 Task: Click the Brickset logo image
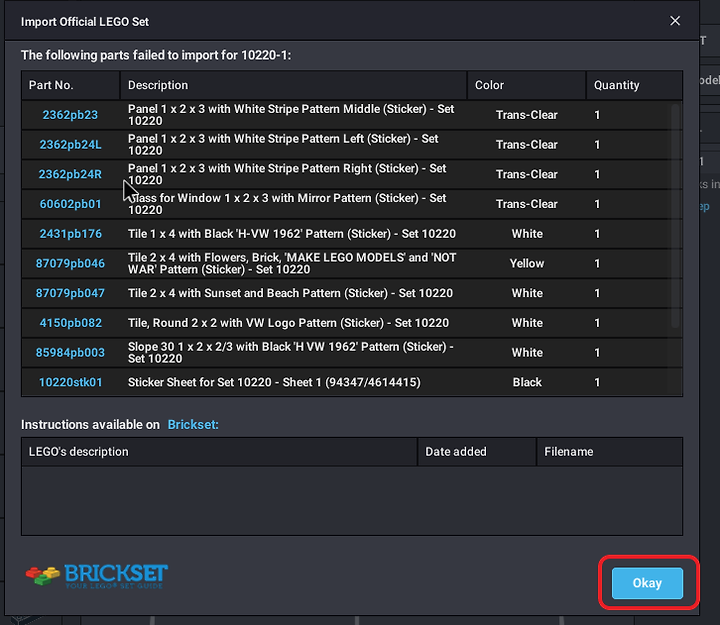click(97, 576)
